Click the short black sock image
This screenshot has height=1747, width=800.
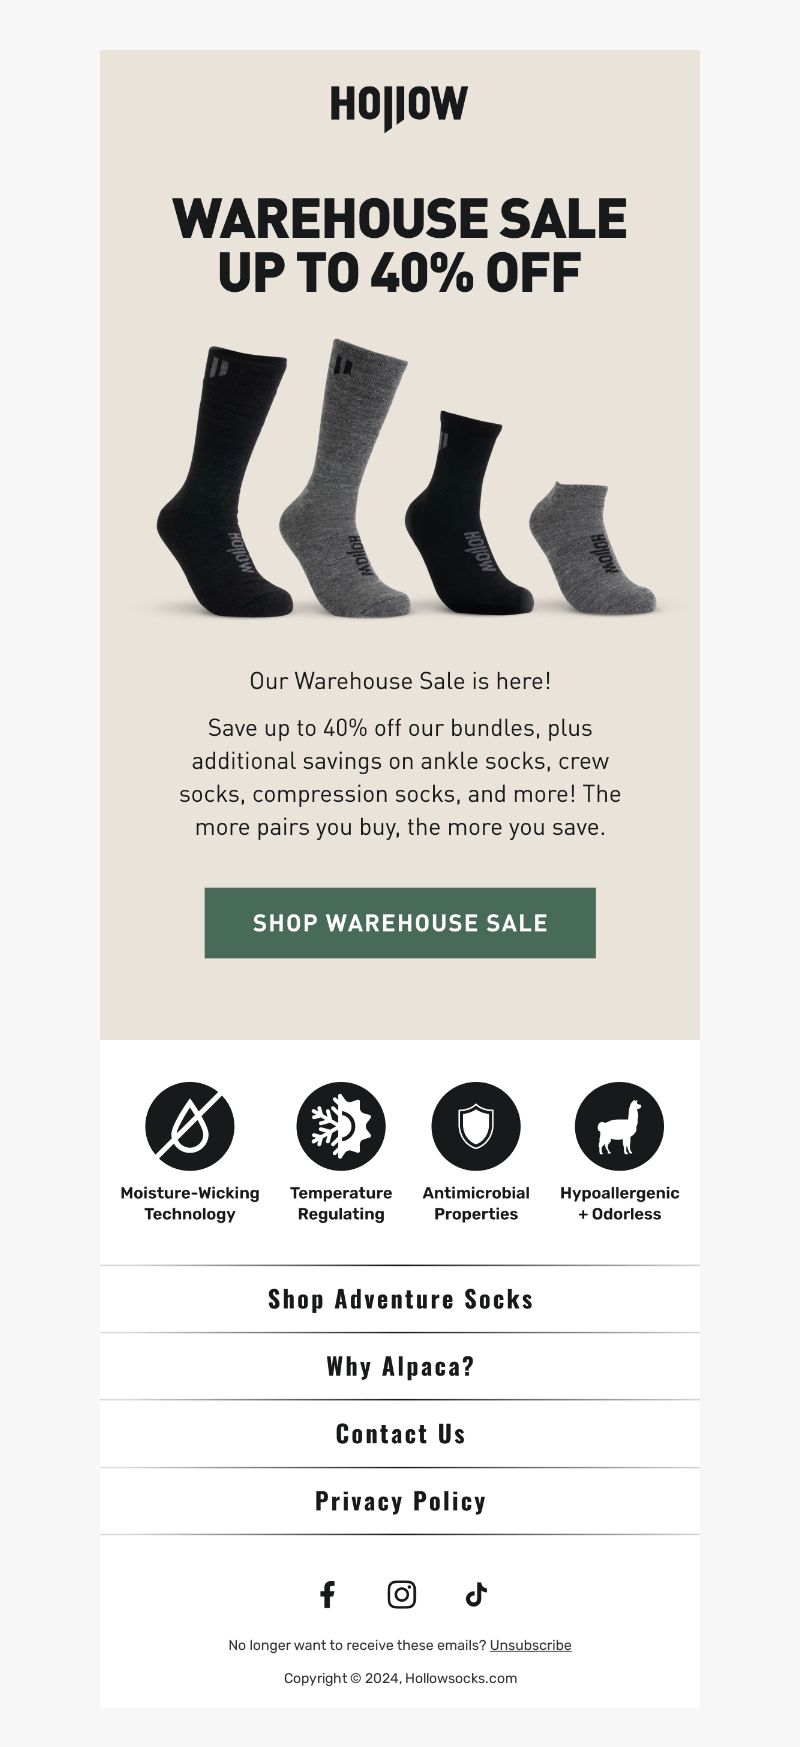click(467, 513)
